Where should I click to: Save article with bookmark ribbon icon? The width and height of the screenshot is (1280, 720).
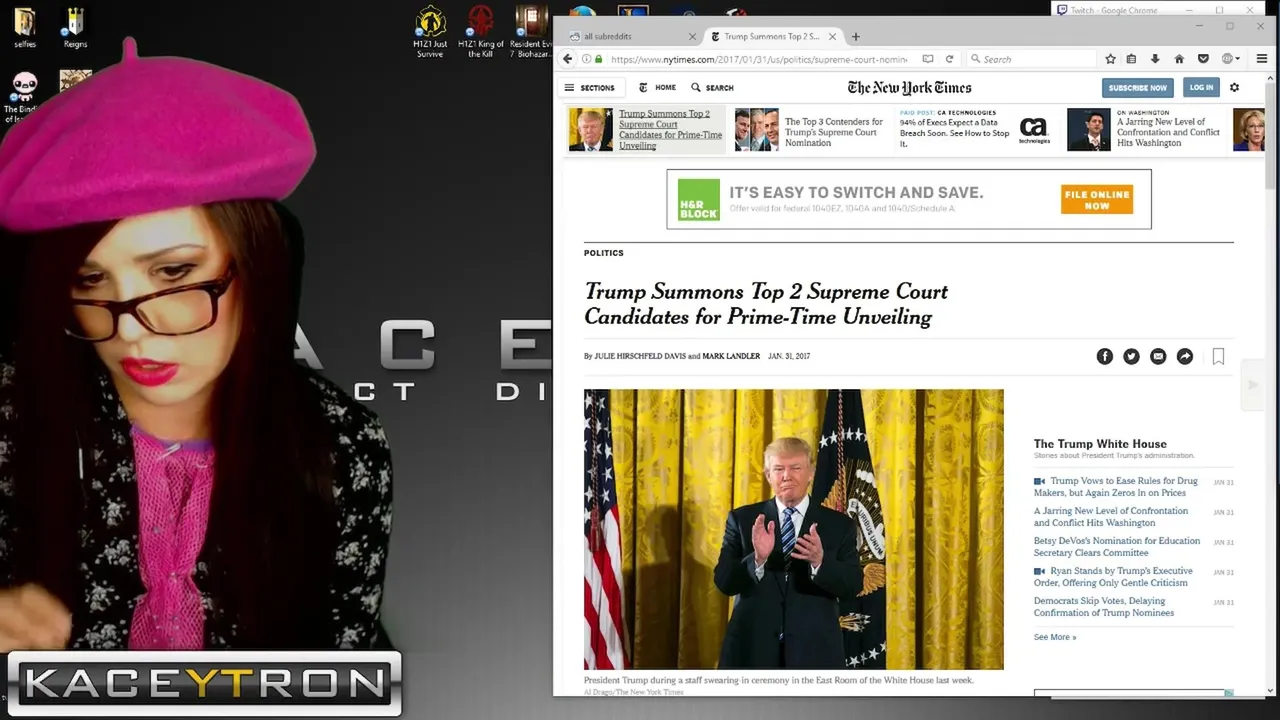[1218, 356]
